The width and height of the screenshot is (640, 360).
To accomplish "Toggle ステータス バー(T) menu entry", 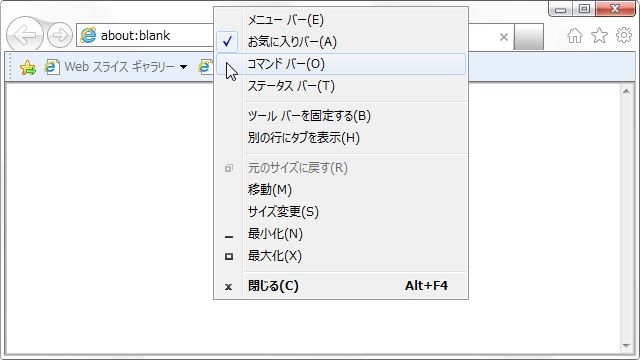I will [x=341, y=86].
